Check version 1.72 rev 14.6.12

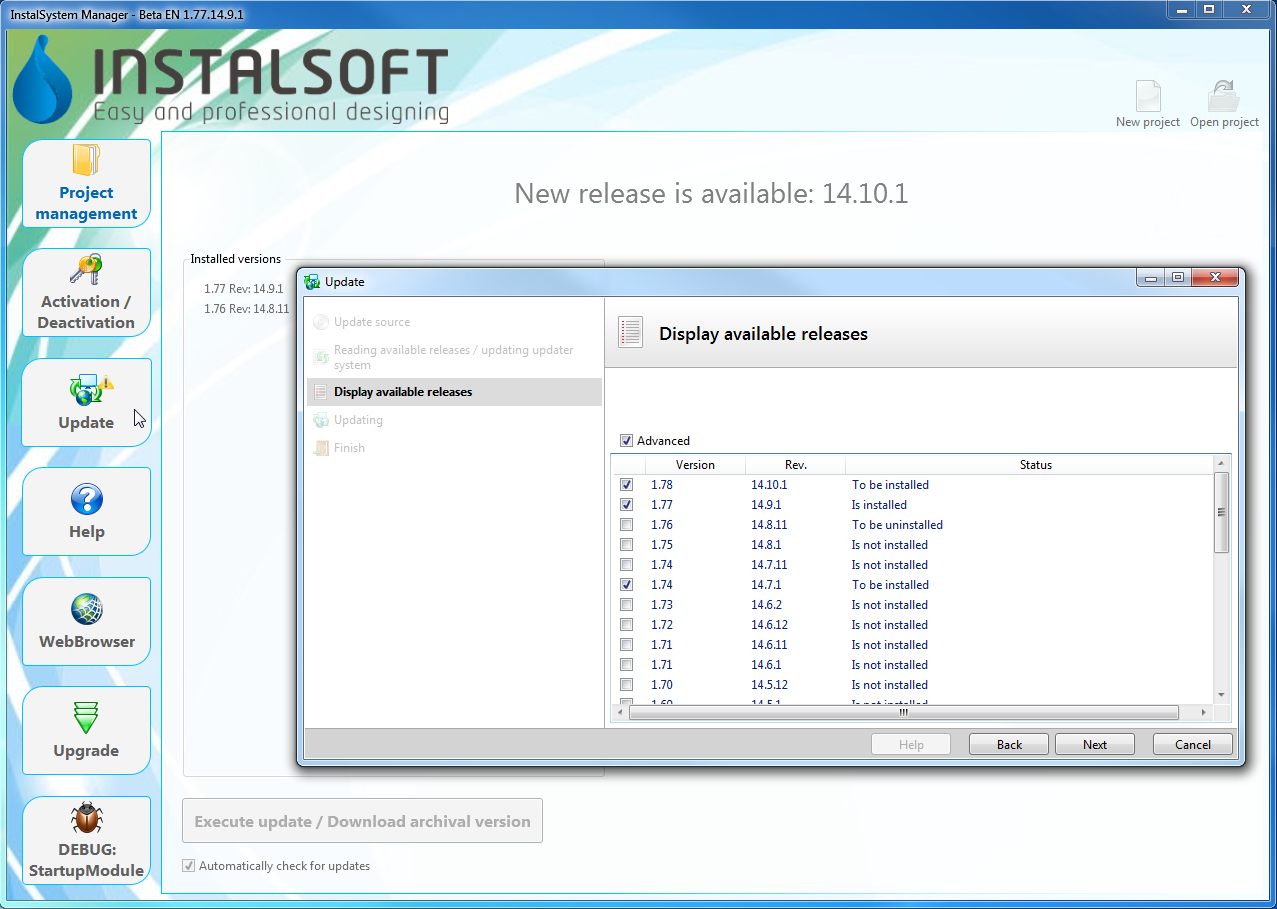tap(626, 625)
